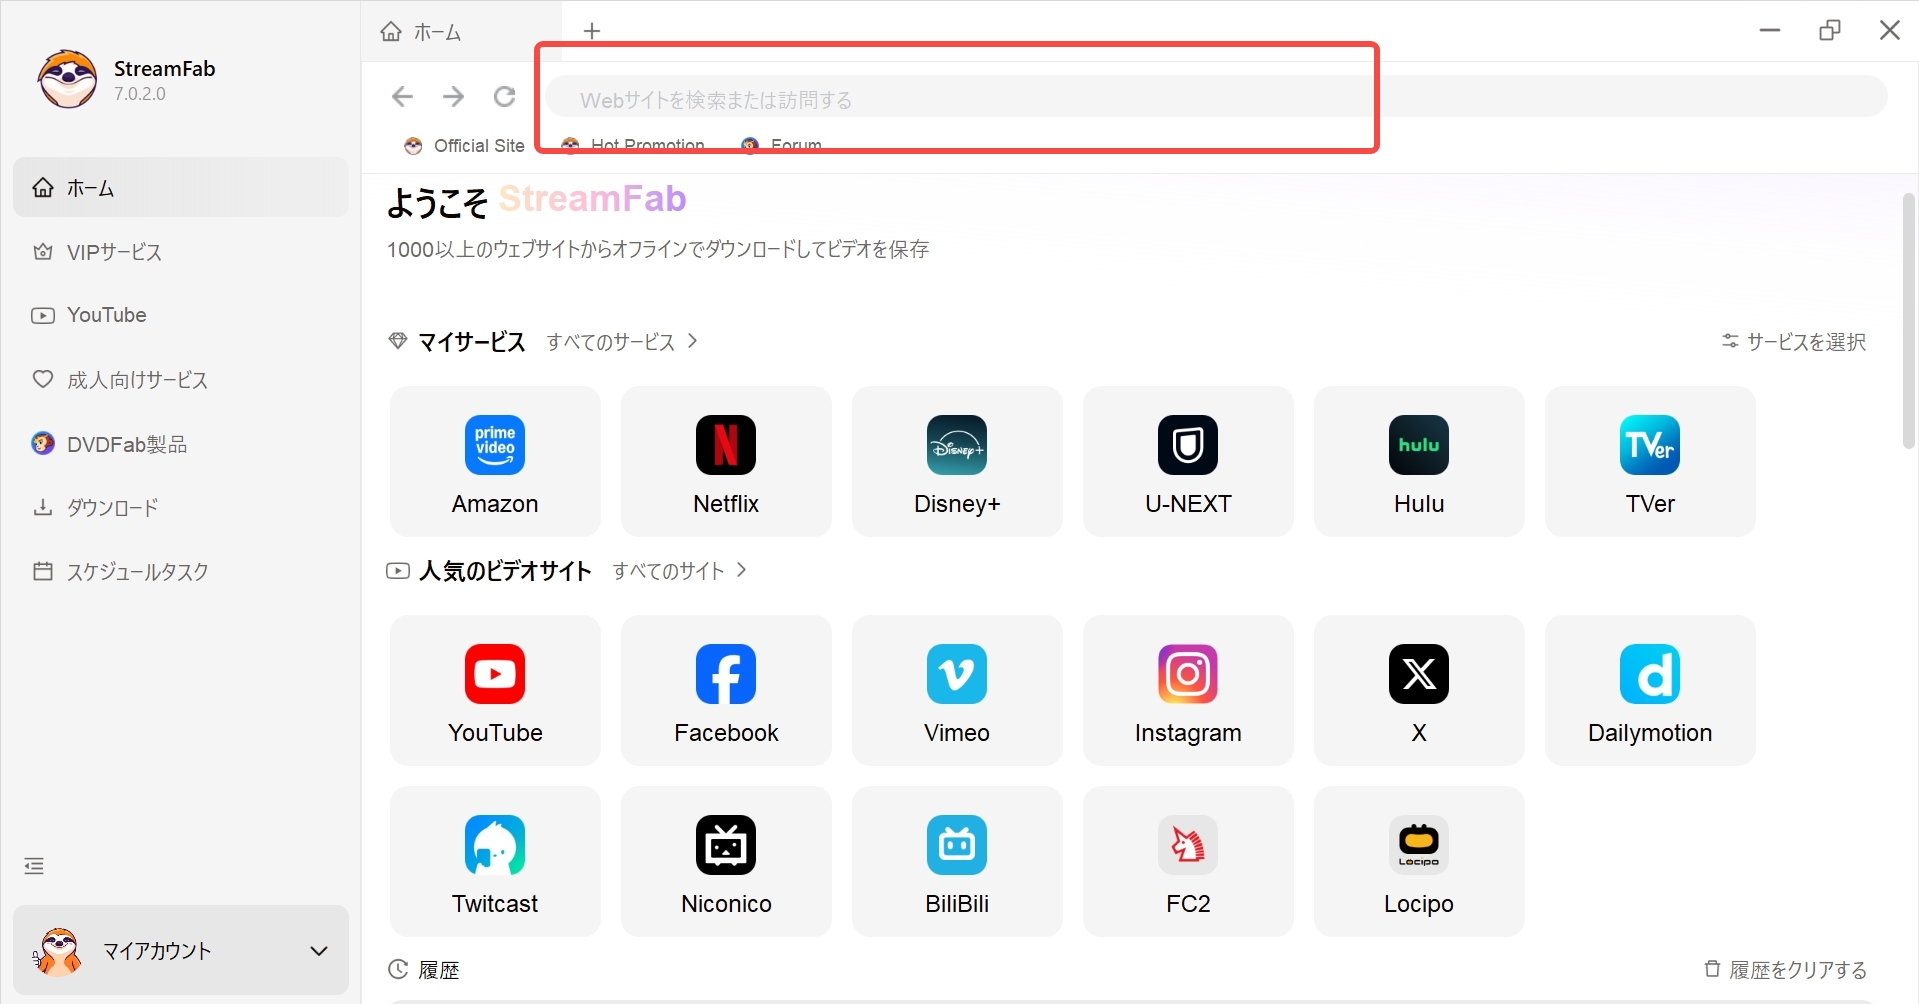Collapse the sidebar with the menu icon
1919x1004 pixels.
click(34, 866)
